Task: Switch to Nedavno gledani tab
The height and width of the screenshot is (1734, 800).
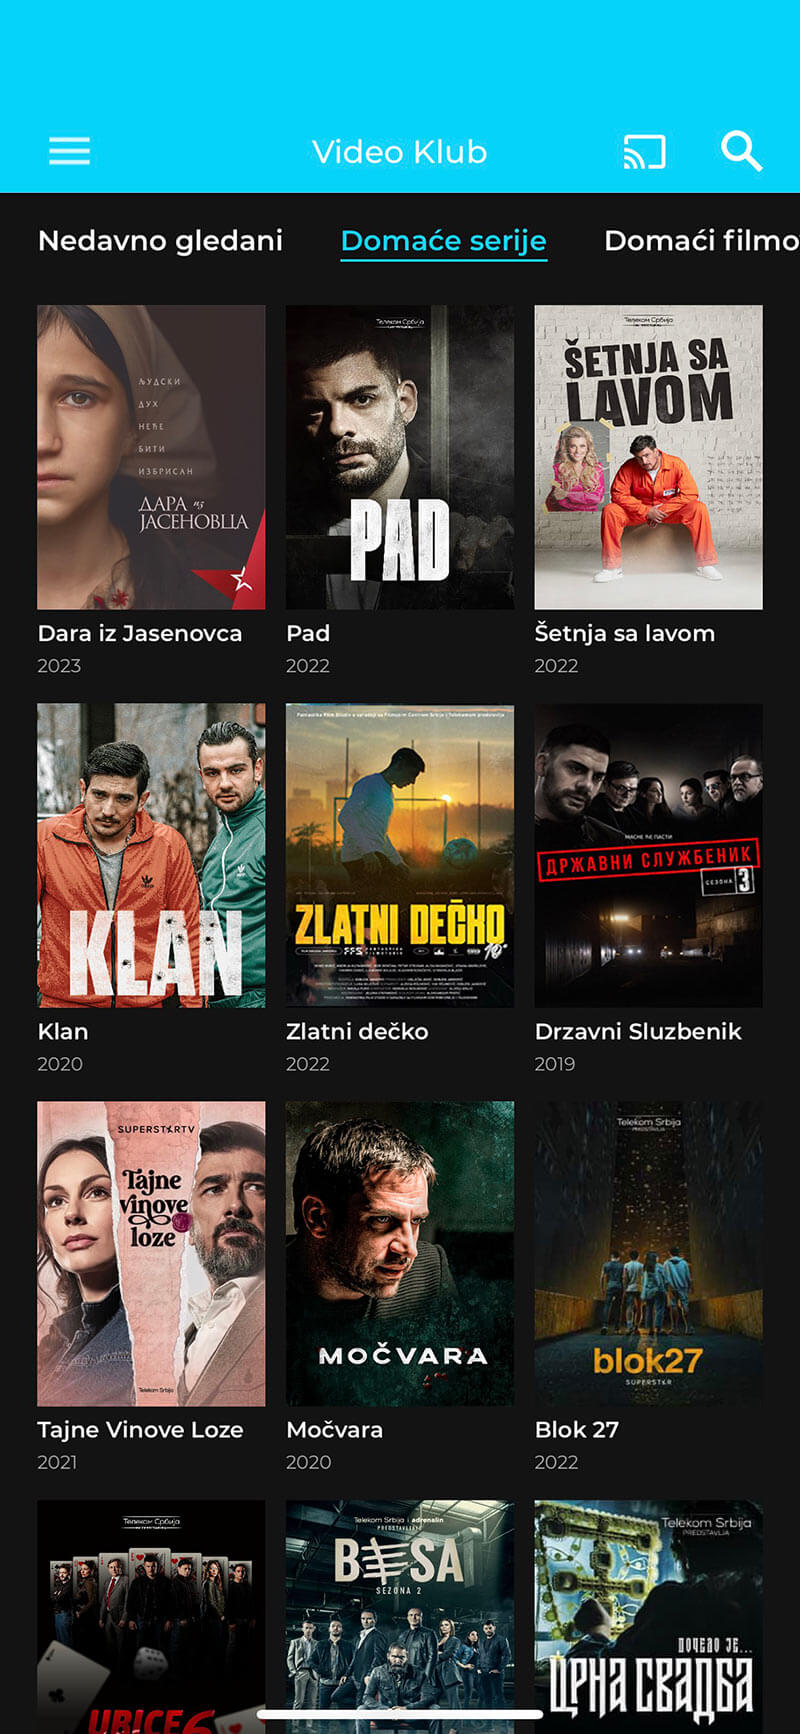Action: point(160,241)
